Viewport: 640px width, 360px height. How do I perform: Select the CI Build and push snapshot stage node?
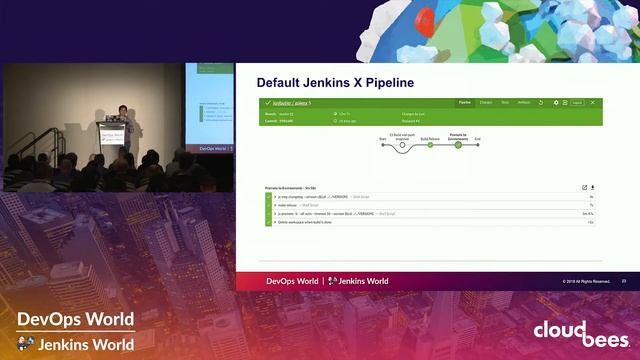point(402,145)
